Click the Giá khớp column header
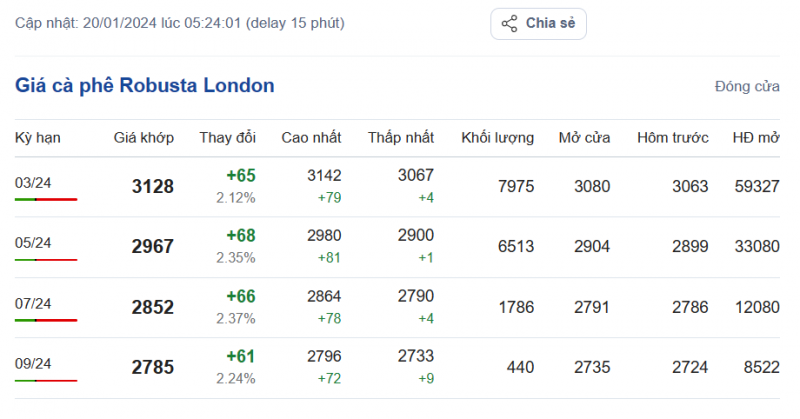 [x=144, y=137]
